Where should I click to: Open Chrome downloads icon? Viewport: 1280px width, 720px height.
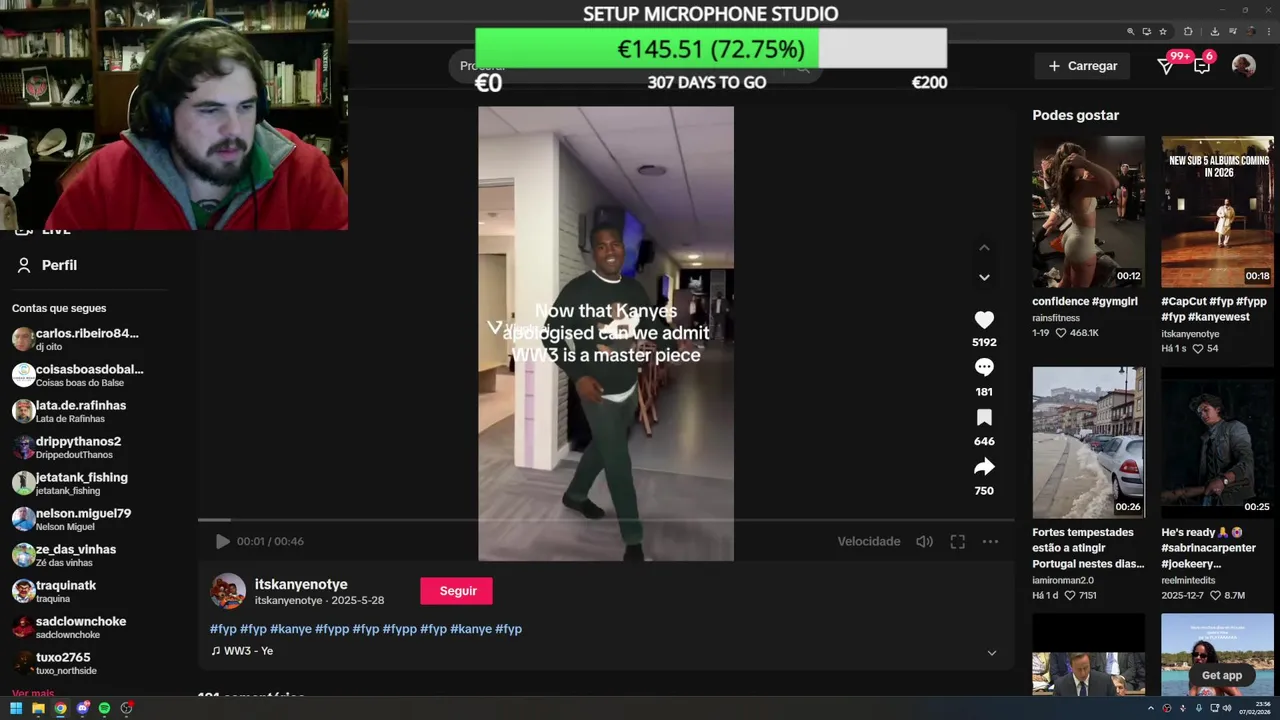(x=1215, y=32)
